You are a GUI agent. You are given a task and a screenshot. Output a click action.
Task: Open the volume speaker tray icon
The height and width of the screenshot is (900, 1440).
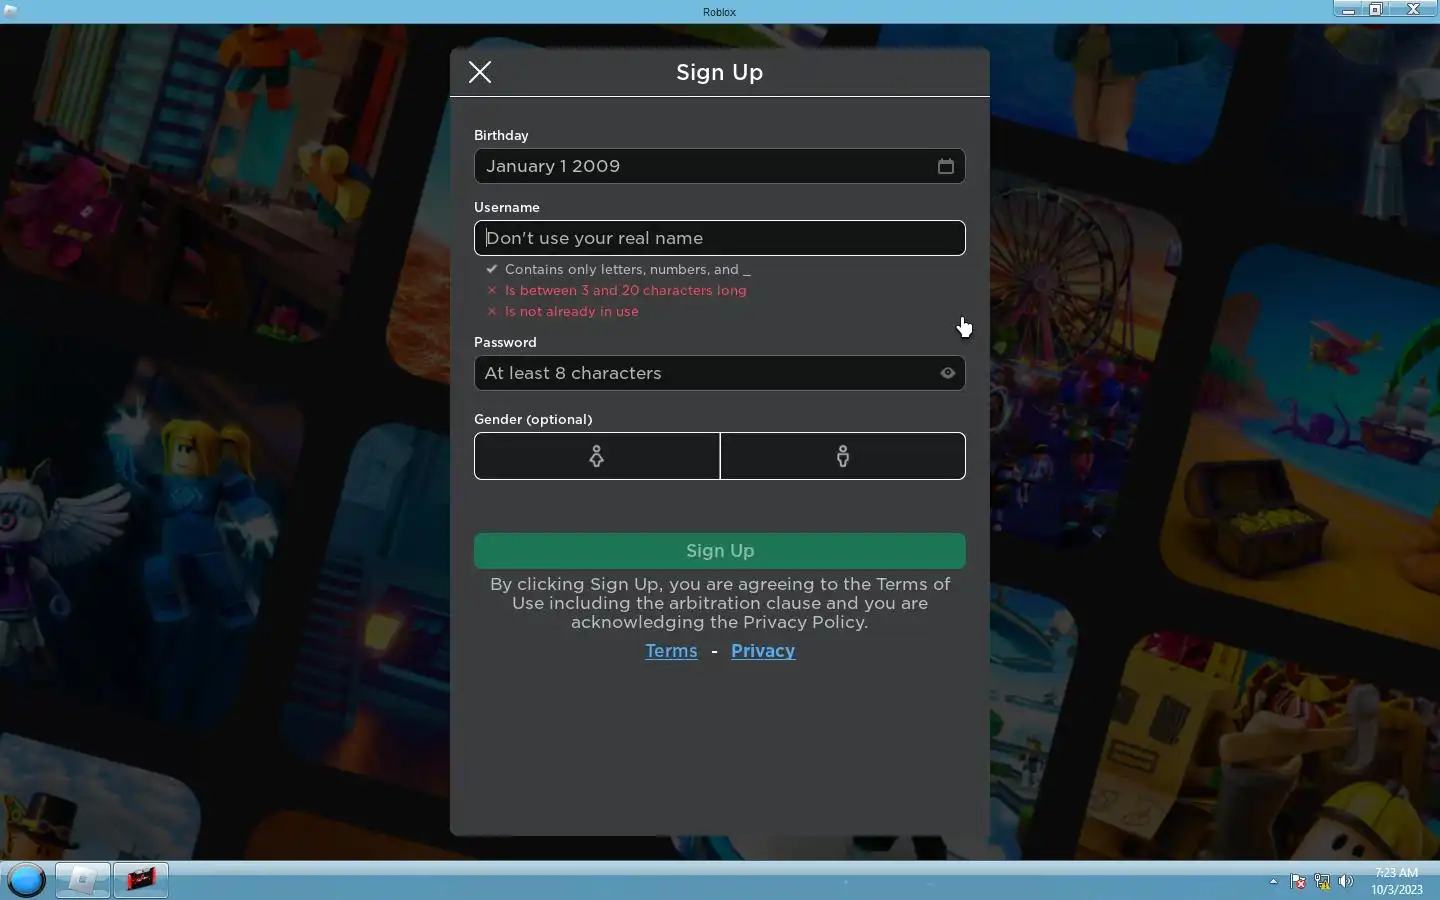coord(1347,882)
